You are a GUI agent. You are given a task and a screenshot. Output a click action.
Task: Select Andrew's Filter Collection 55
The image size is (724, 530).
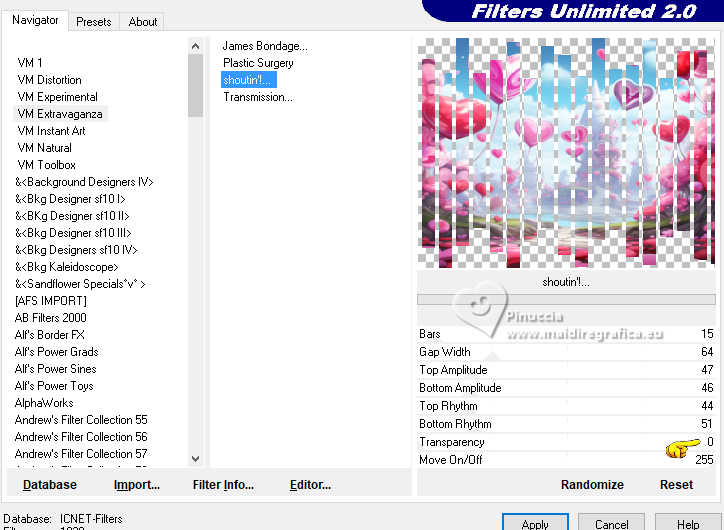pyautogui.click(x=81, y=420)
